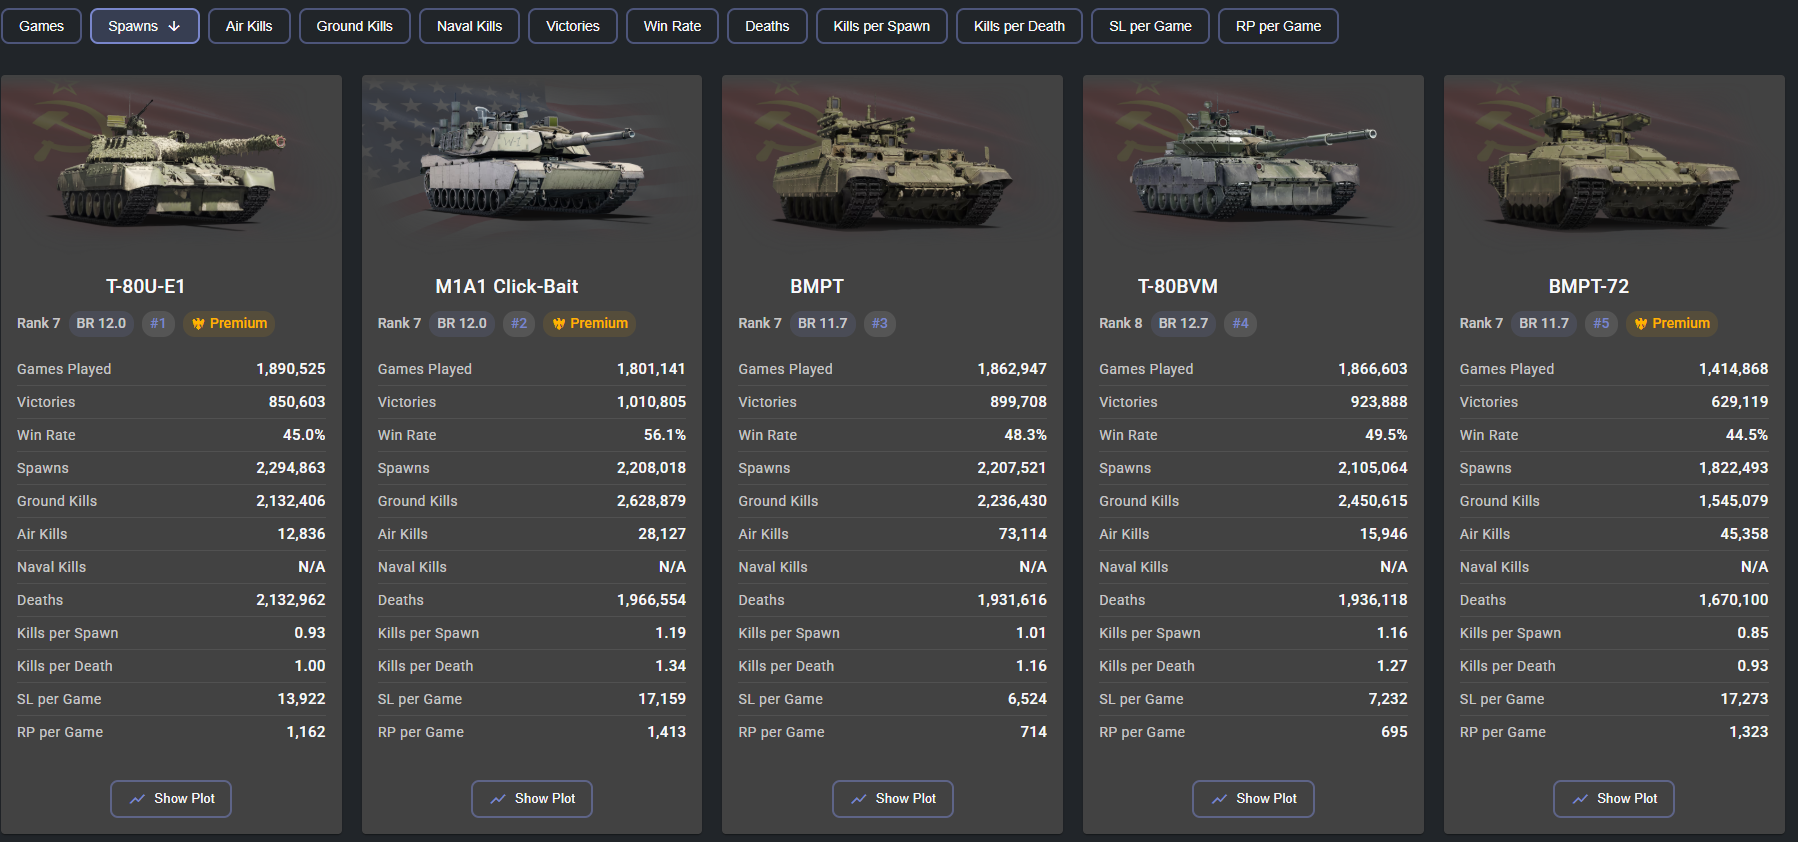Open the M1A1 Click-Bait tank image
The image size is (1798, 842).
(x=532, y=160)
